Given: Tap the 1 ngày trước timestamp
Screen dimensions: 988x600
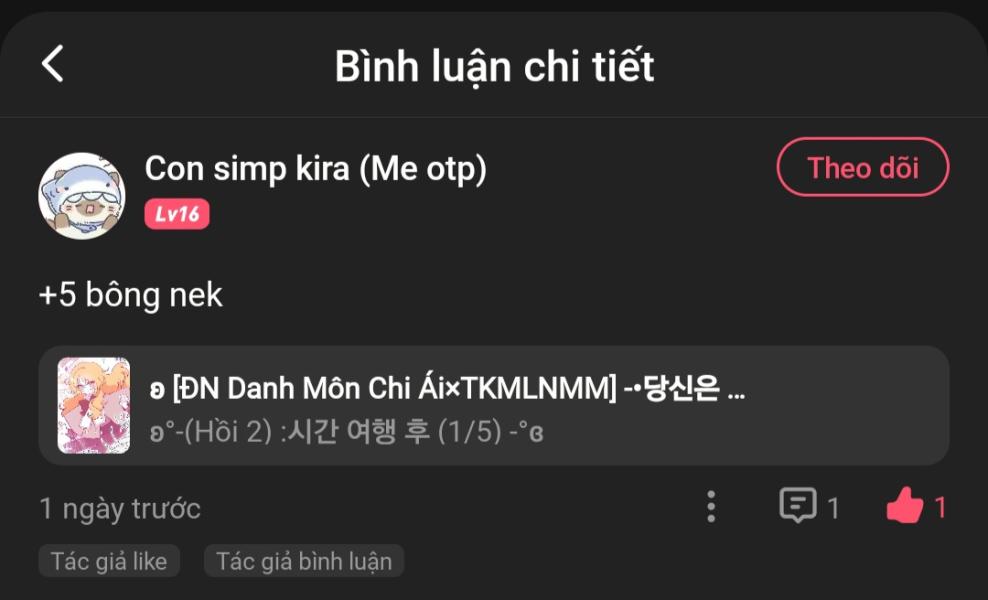Looking at the screenshot, I should [x=120, y=509].
